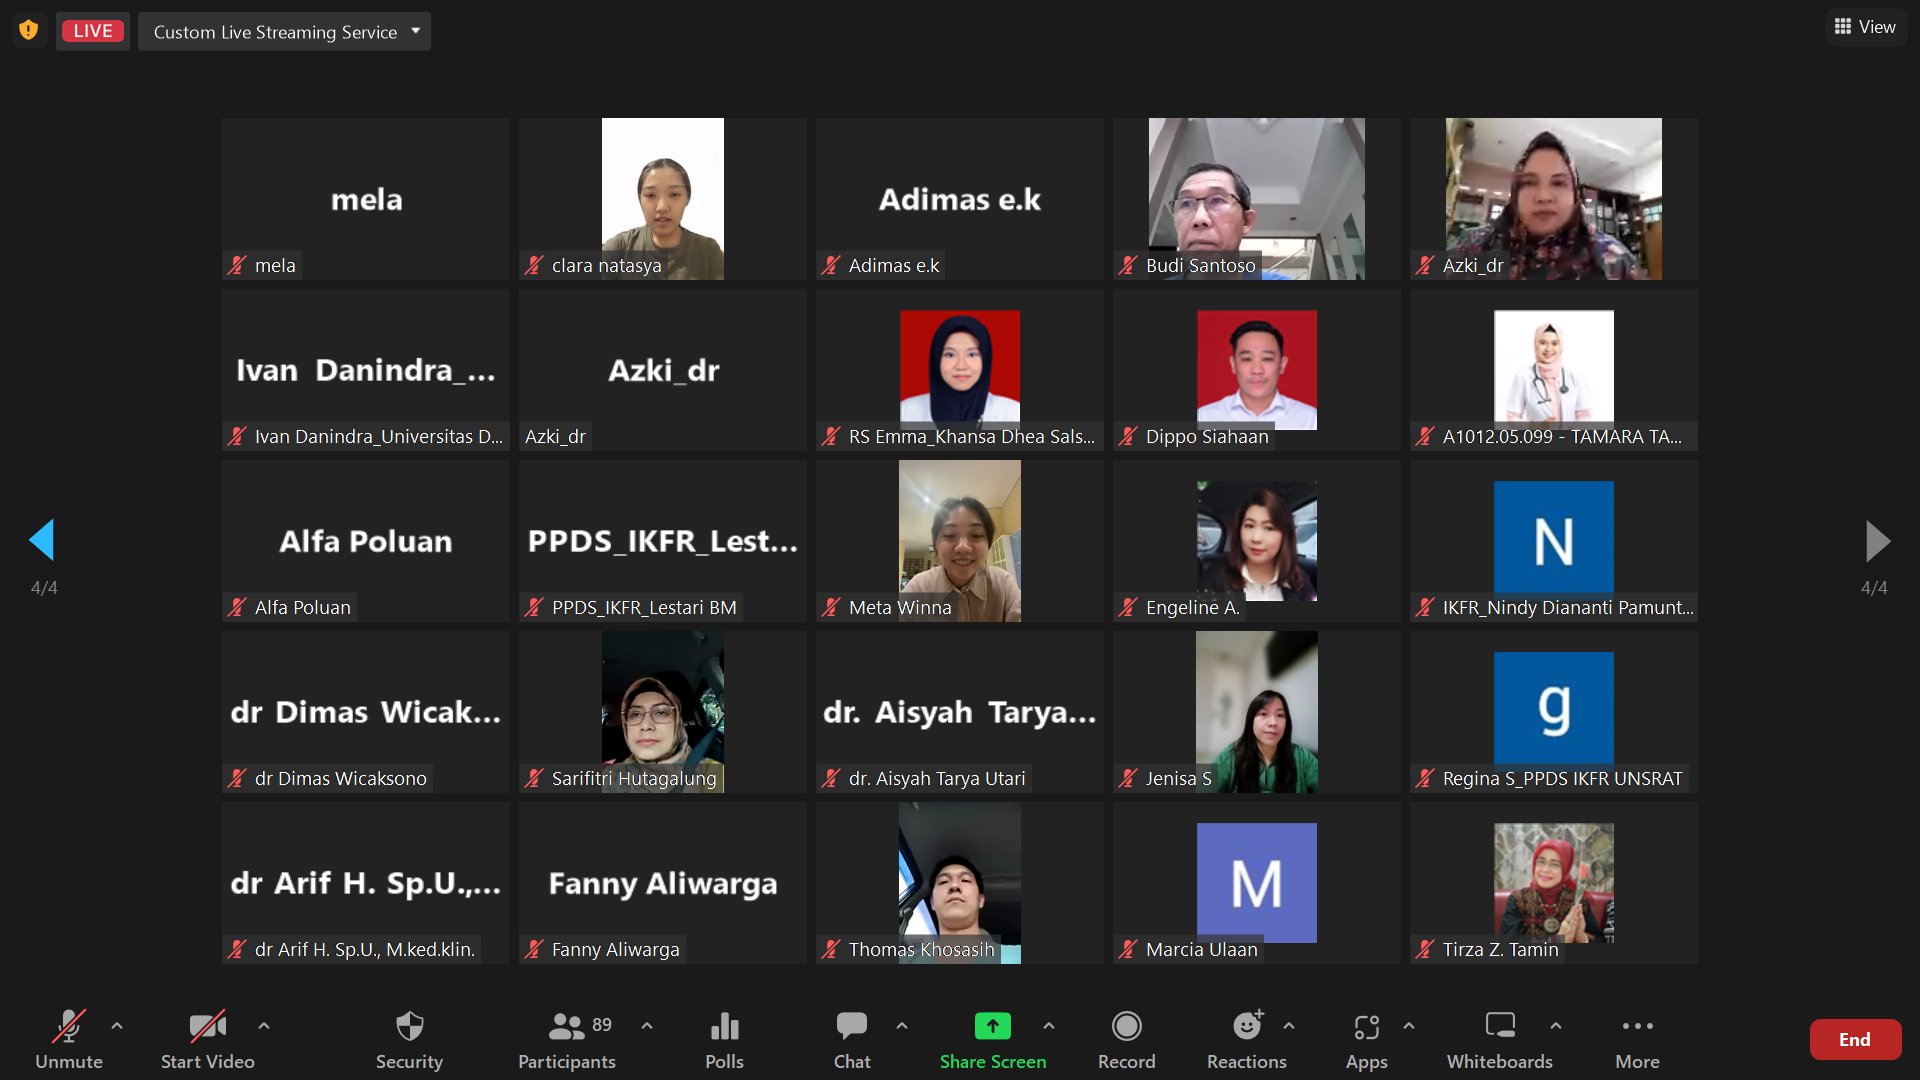The width and height of the screenshot is (1920, 1080).
Task: Expand chevron next to Whiteboards
Action: coord(1556,1026)
